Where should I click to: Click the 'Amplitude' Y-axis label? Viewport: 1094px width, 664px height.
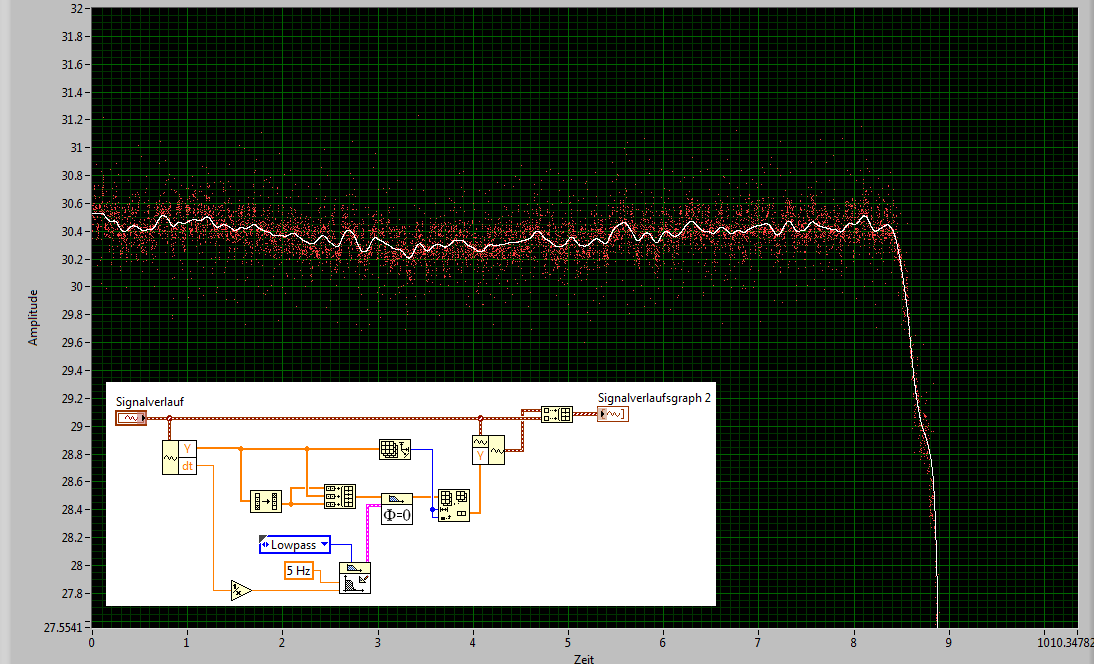click(x=33, y=317)
